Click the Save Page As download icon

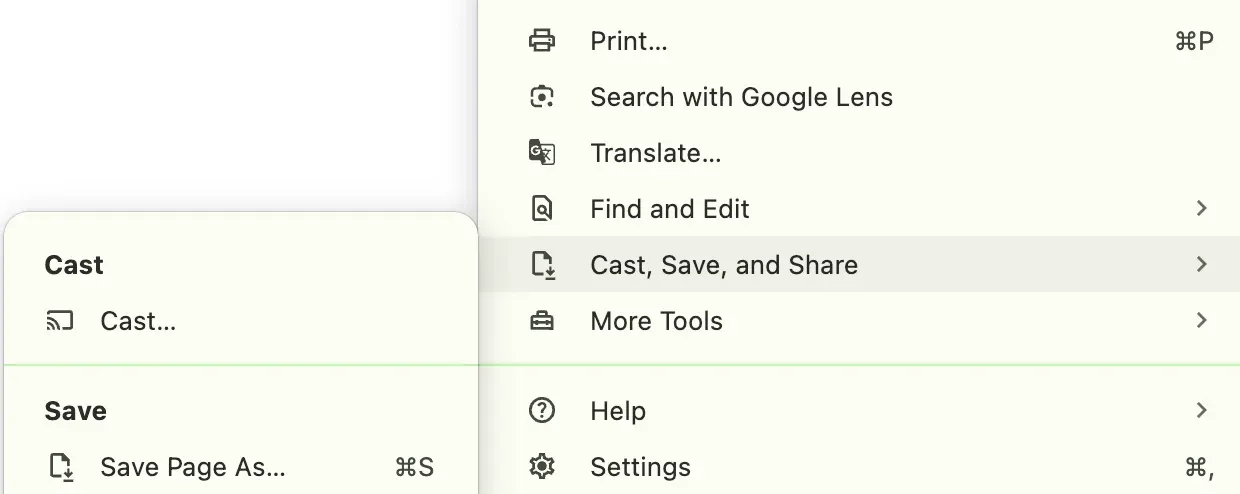tap(61, 467)
